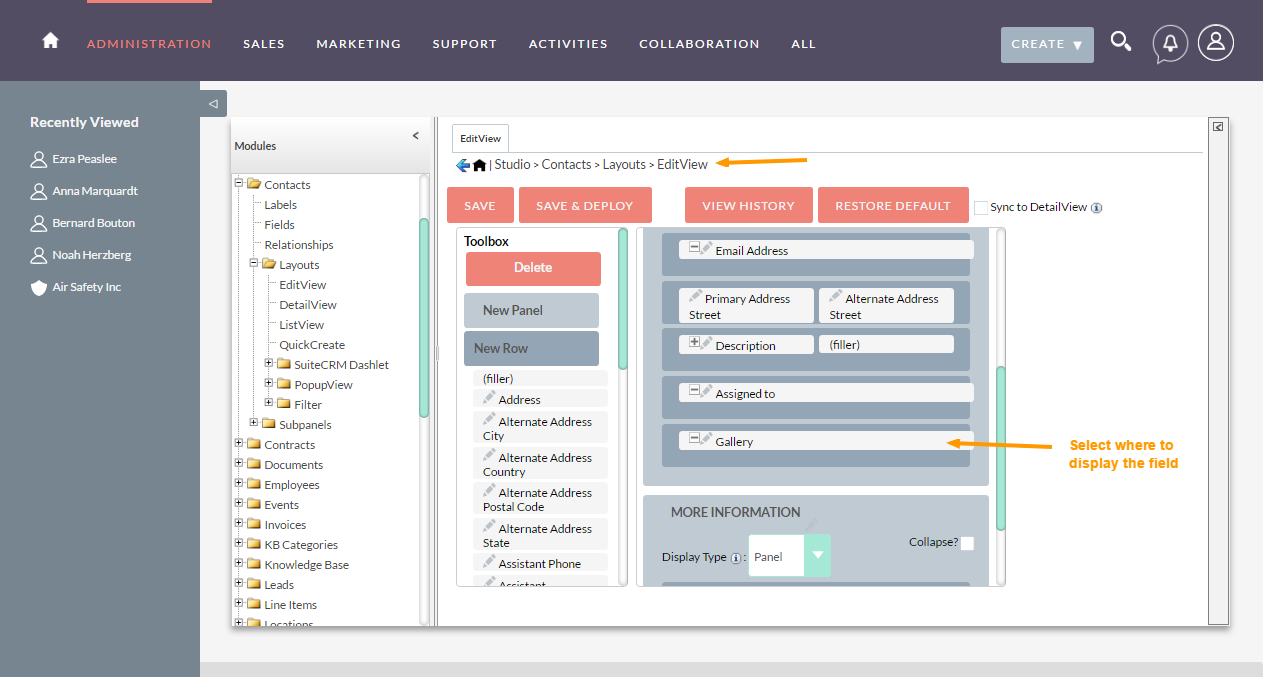Screen dimensions: 1263x677
Task: Open the MARKETING menu
Action: click(x=358, y=44)
